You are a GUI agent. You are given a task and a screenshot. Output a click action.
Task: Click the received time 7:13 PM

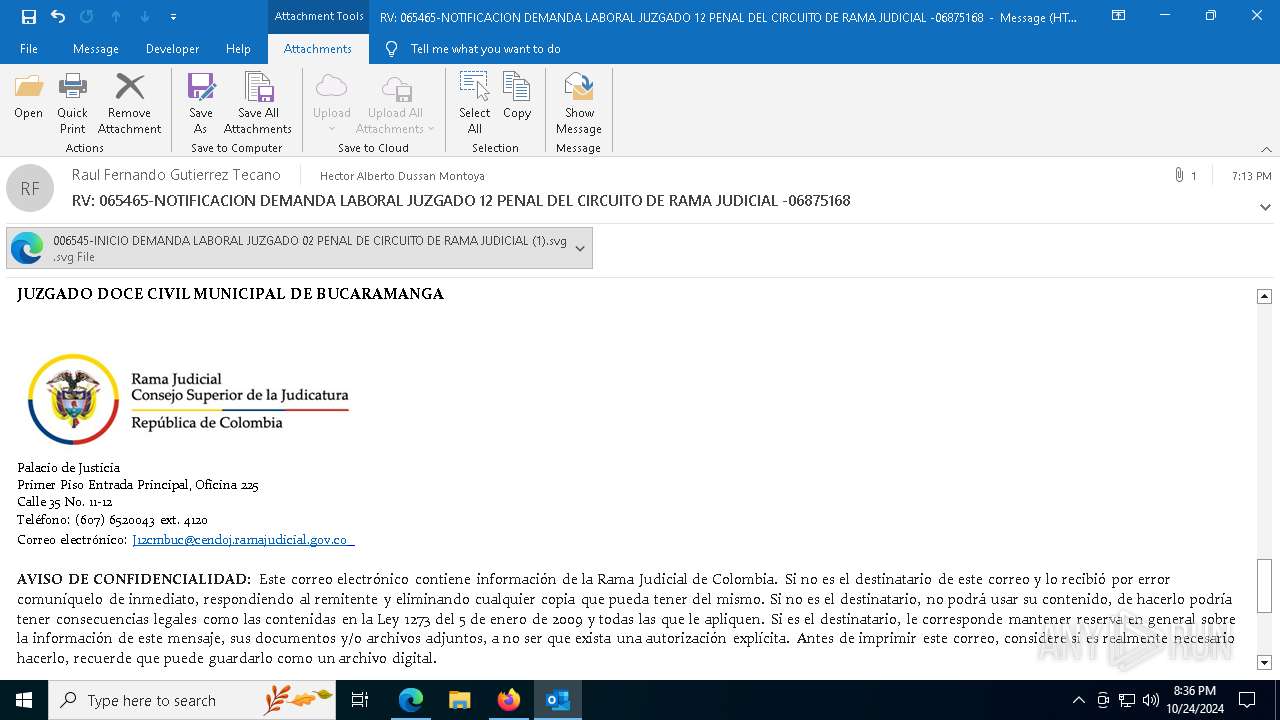click(x=1251, y=176)
